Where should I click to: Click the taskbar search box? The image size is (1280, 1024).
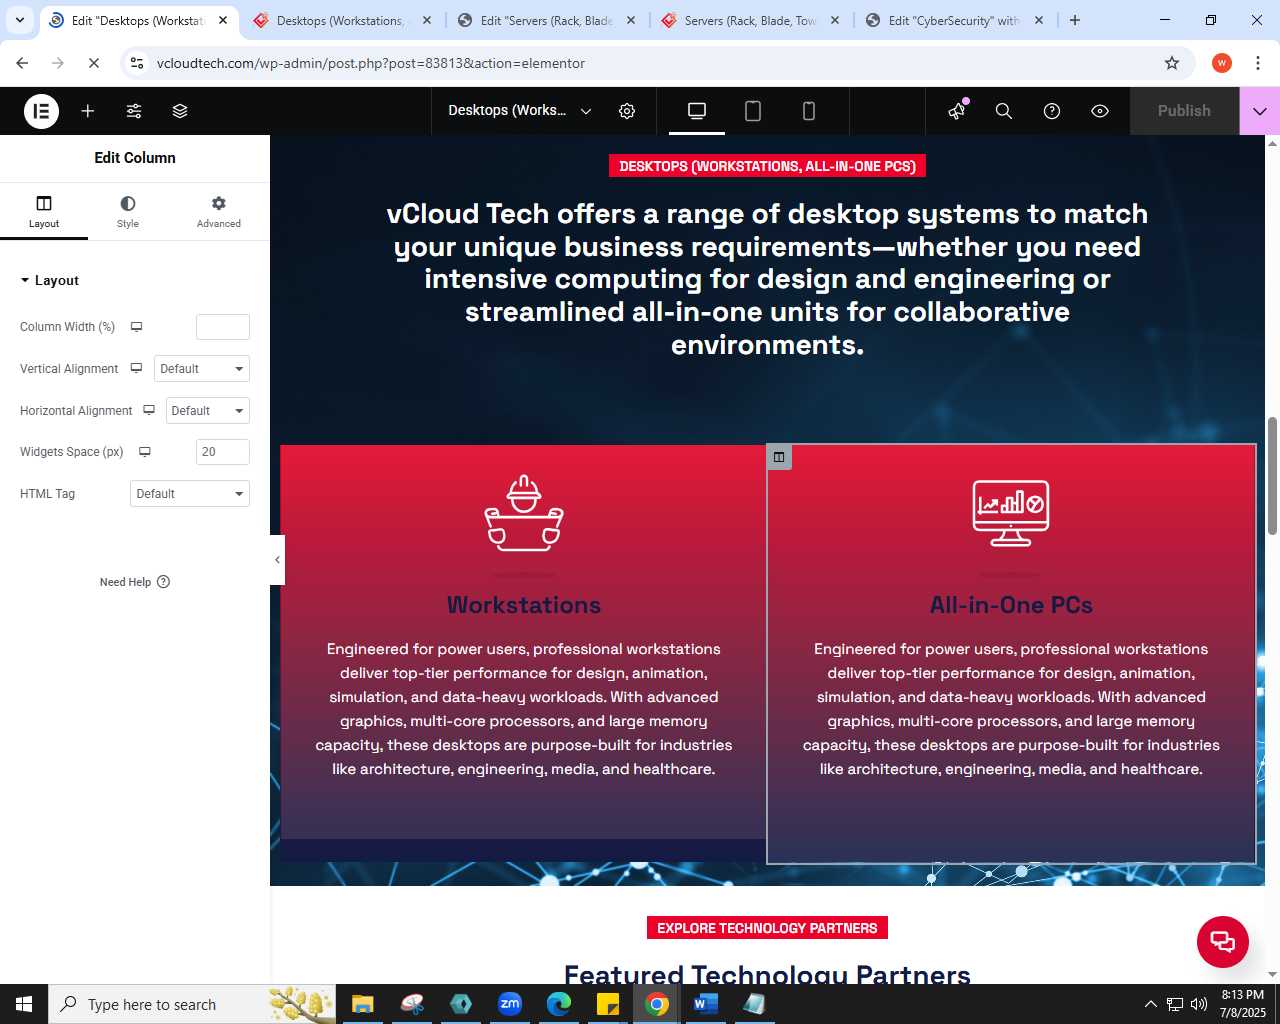click(x=192, y=1004)
